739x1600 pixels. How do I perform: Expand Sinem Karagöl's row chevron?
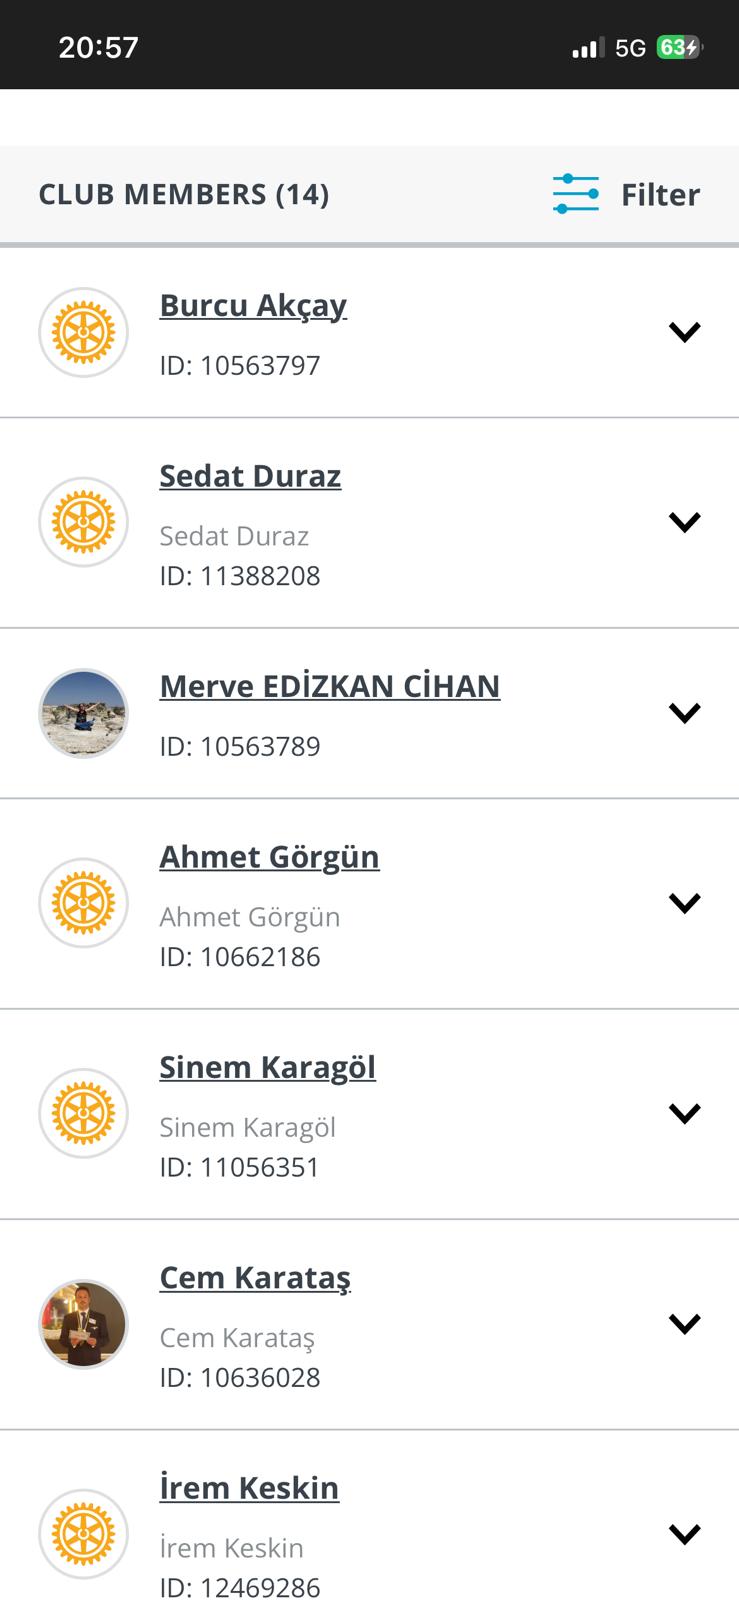(x=684, y=1113)
